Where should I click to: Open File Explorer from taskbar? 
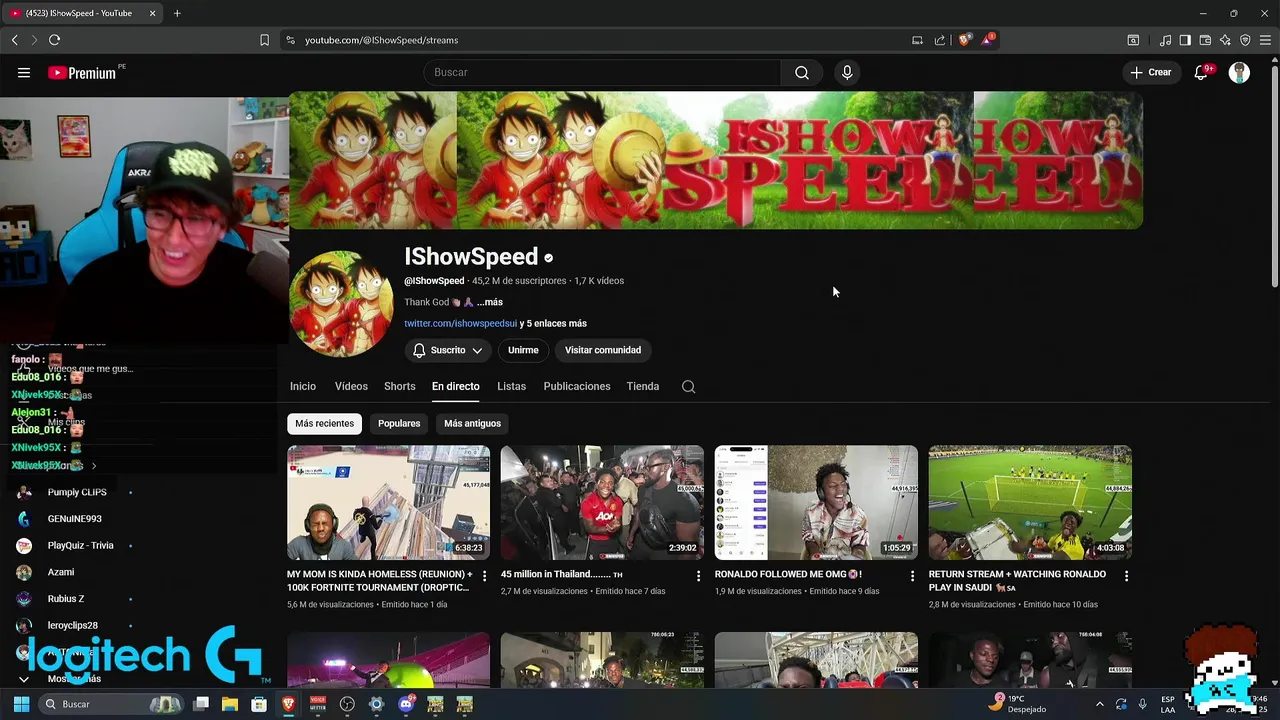coord(229,704)
